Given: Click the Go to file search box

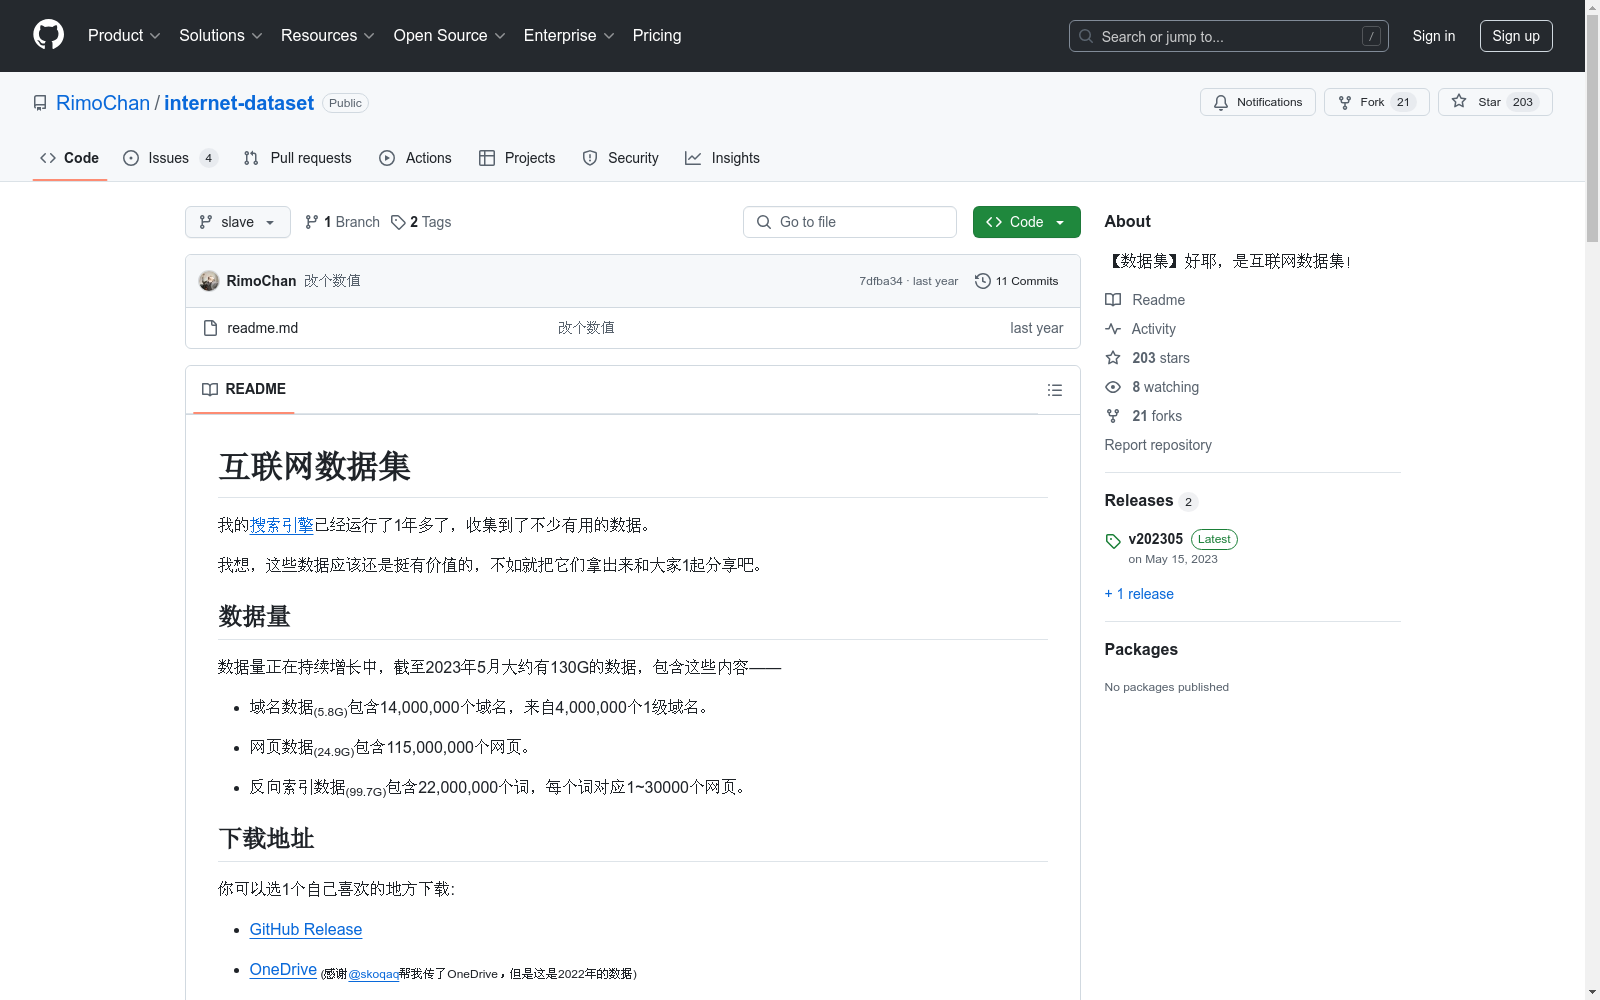Looking at the screenshot, I should pyautogui.click(x=850, y=222).
